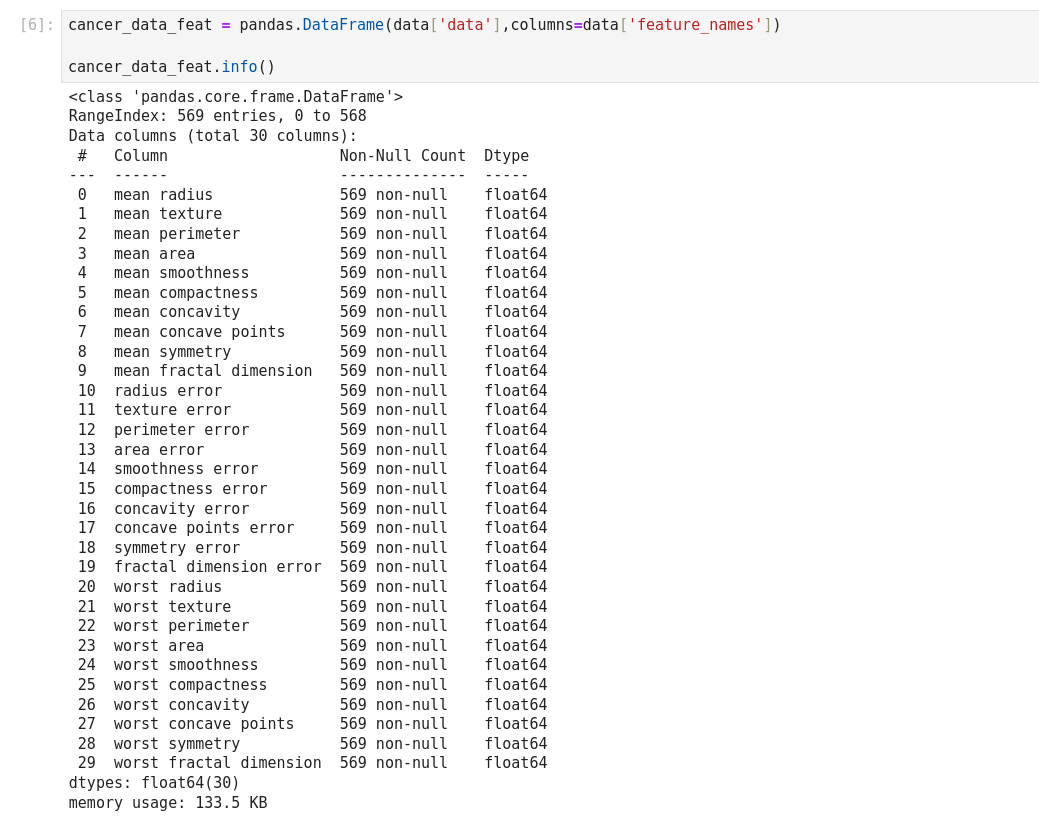Click the 'mean concave points' column name
The width and height of the screenshot is (1039, 817).
[199, 332]
